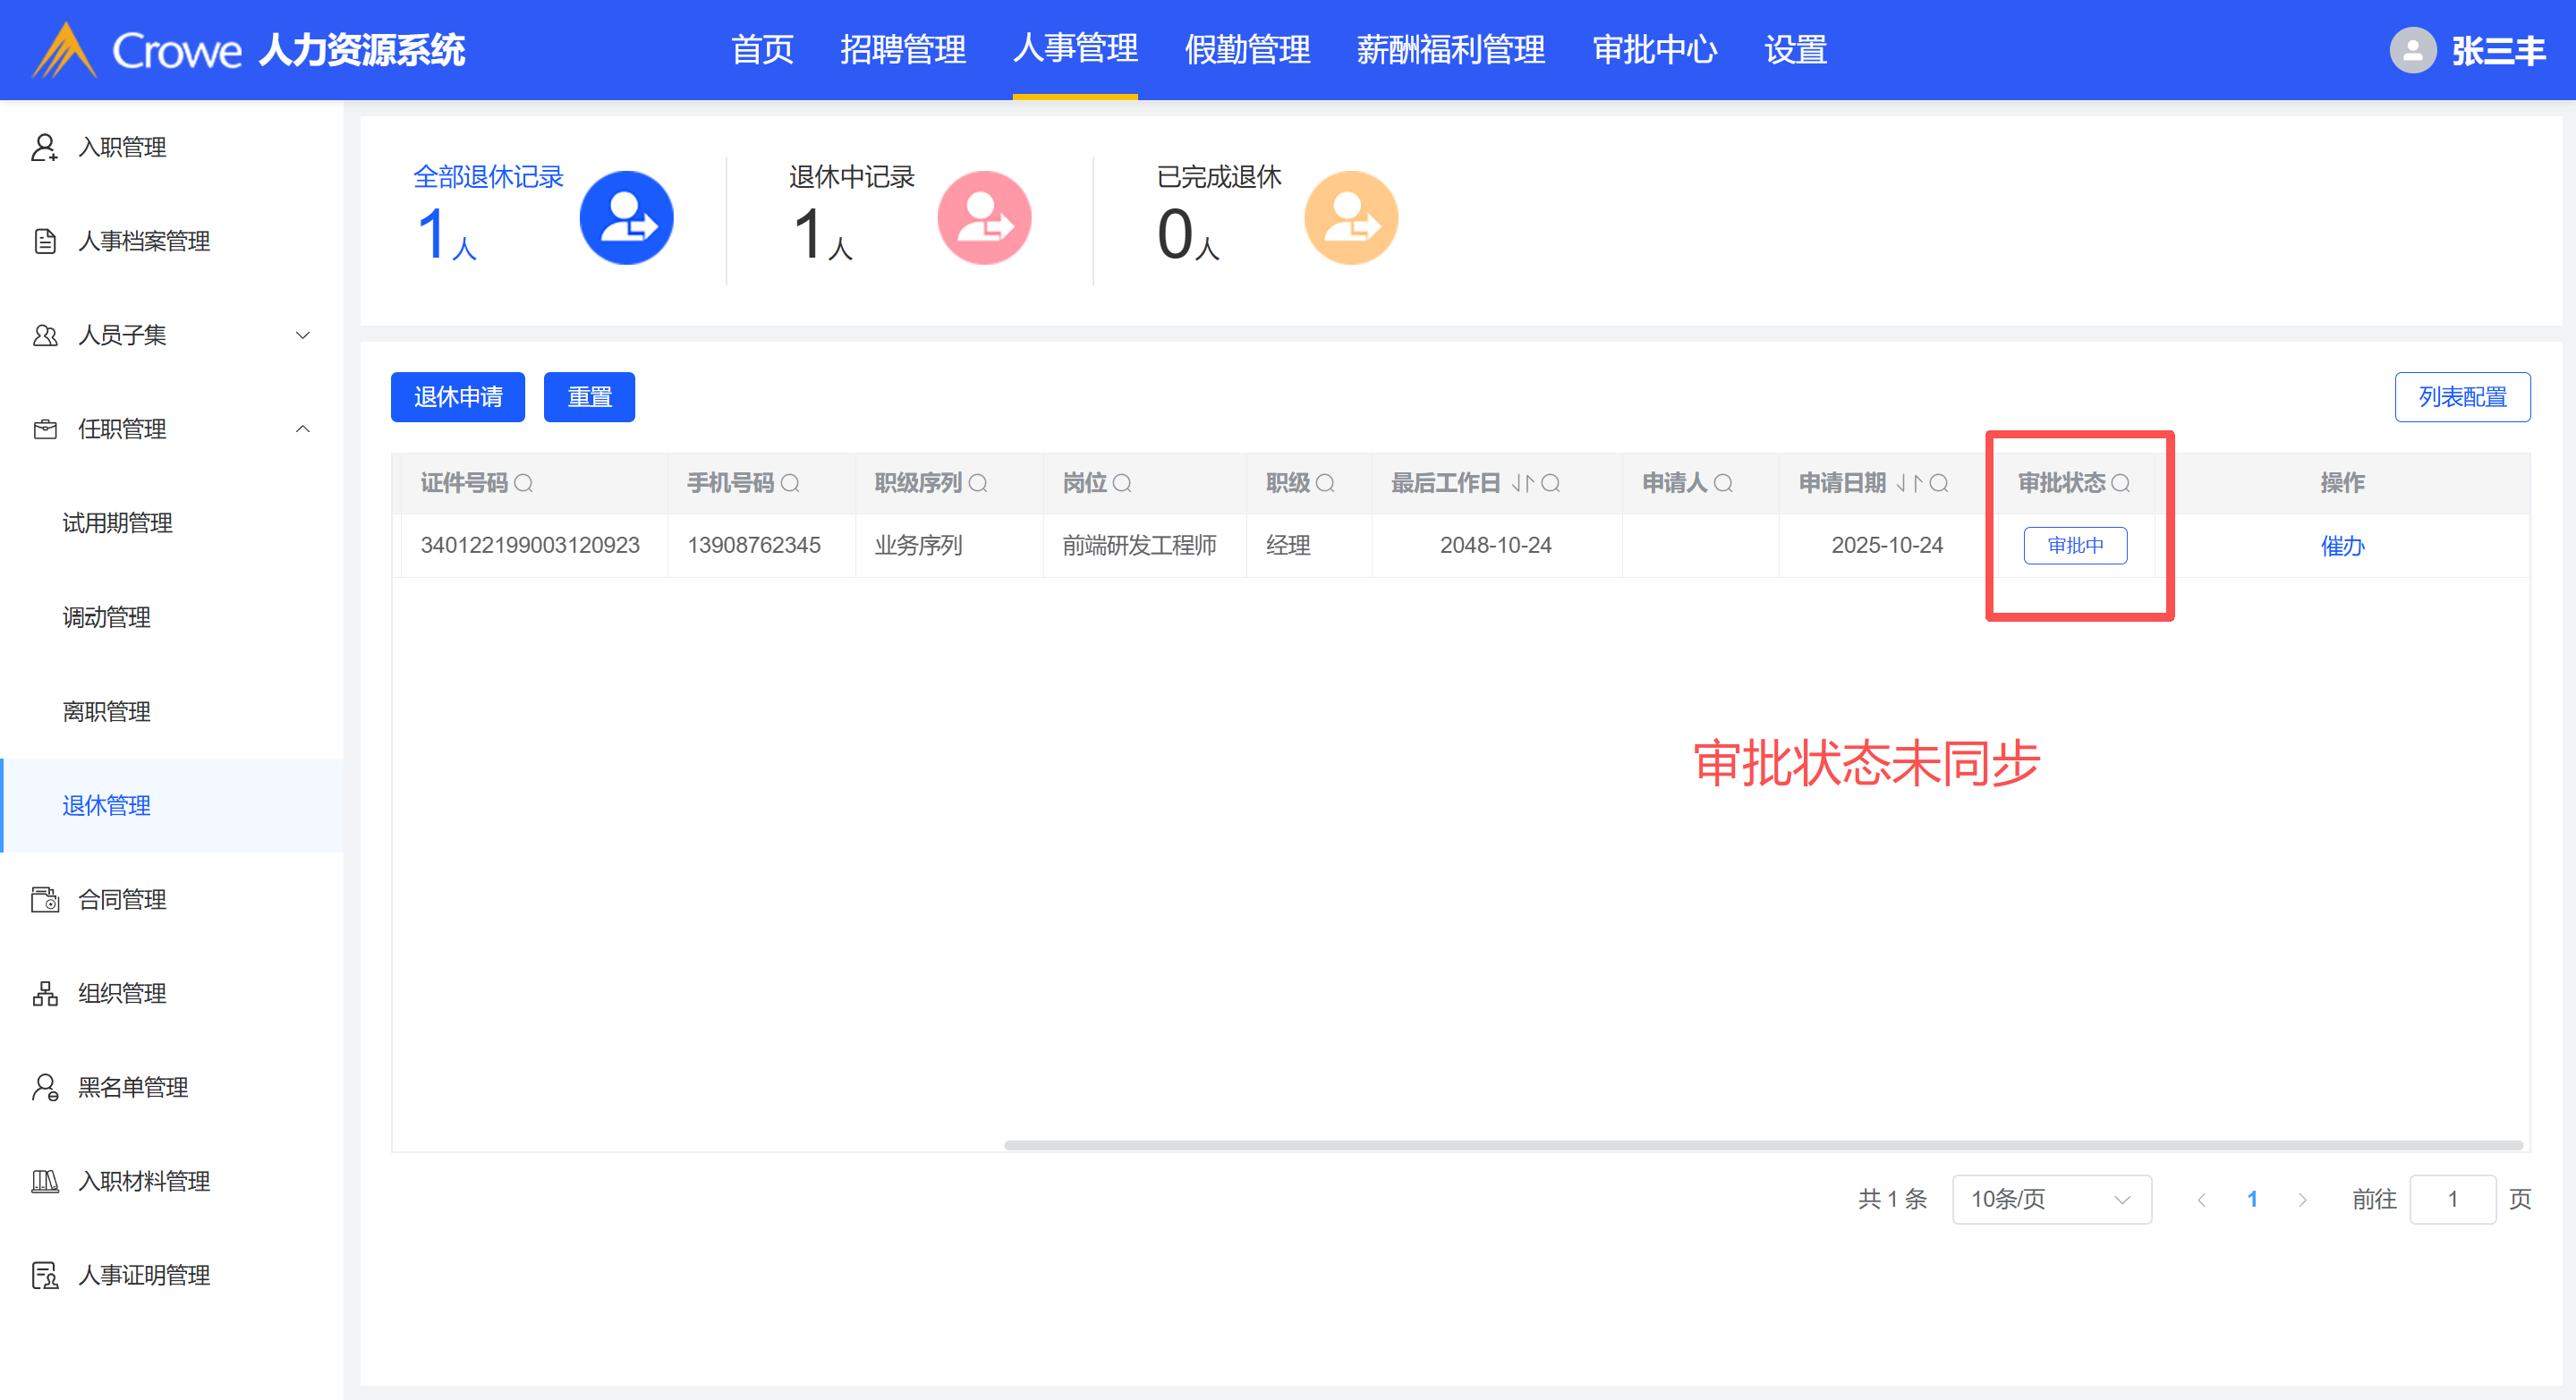Click the 催办 link in table row
This screenshot has width=2576, height=1400.
coord(2341,546)
